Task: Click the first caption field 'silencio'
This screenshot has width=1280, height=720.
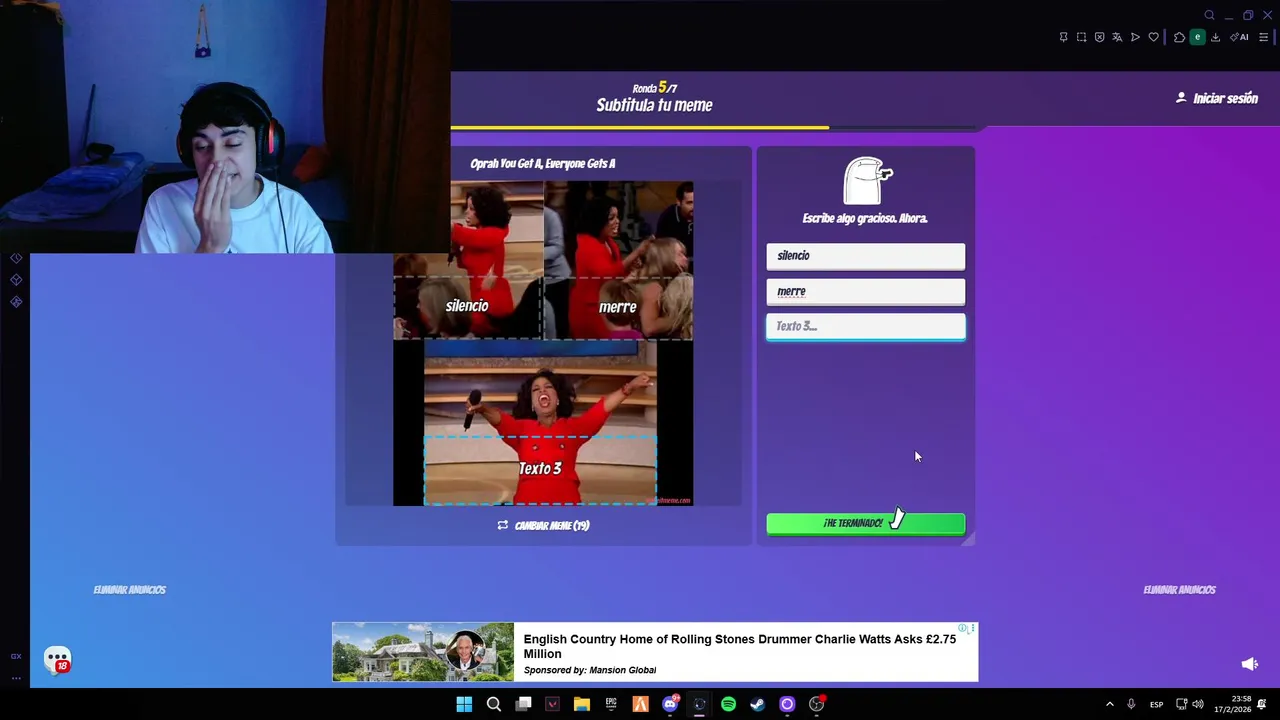Action: pyautogui.click(x=866, y=256)
